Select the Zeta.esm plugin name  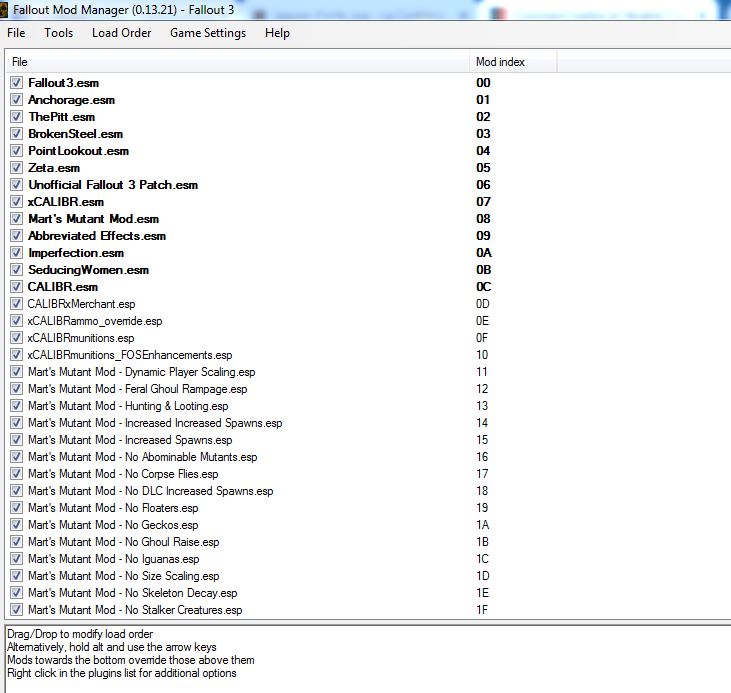click(54, 168)
